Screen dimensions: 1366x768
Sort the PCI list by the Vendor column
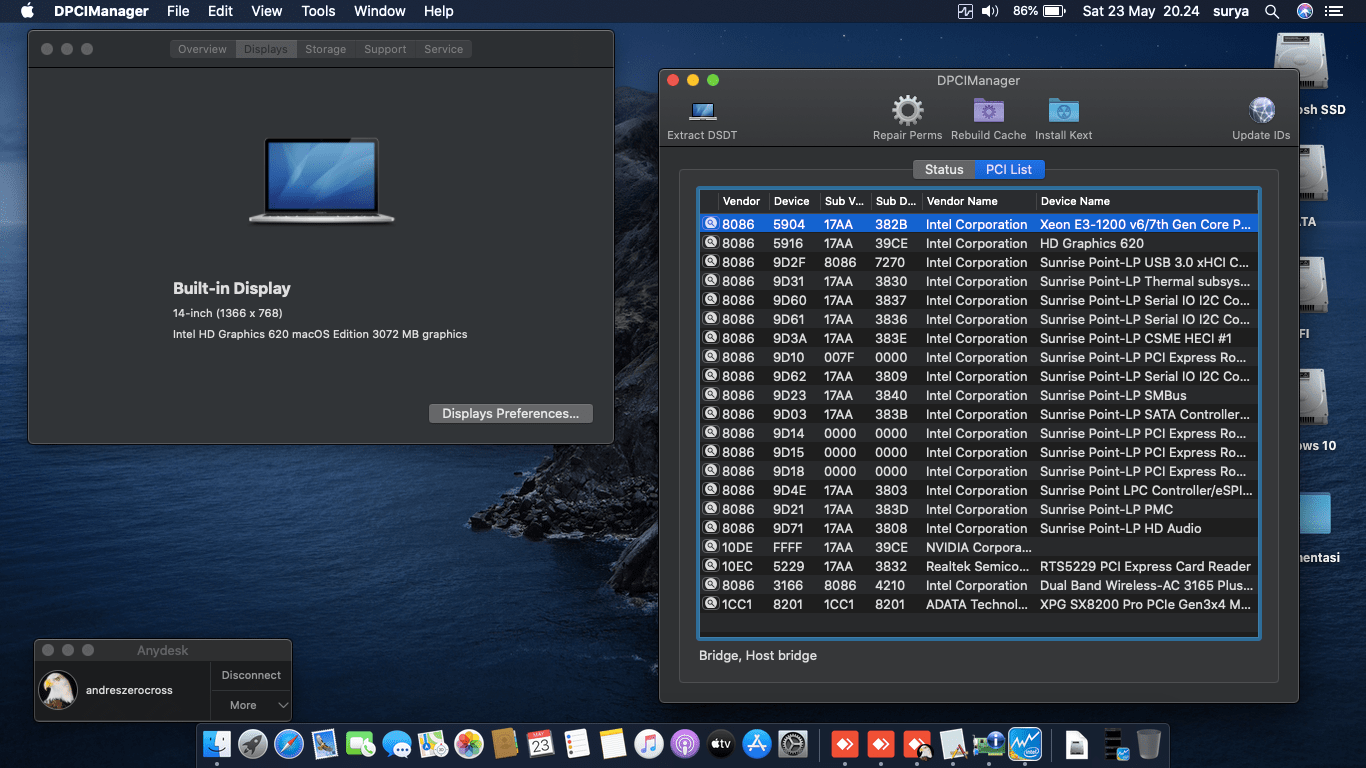pos(742,201)
